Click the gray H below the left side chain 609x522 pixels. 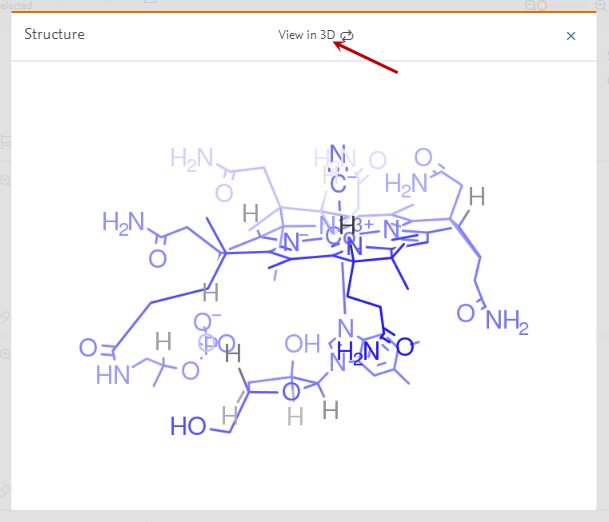tap(210, 293)
